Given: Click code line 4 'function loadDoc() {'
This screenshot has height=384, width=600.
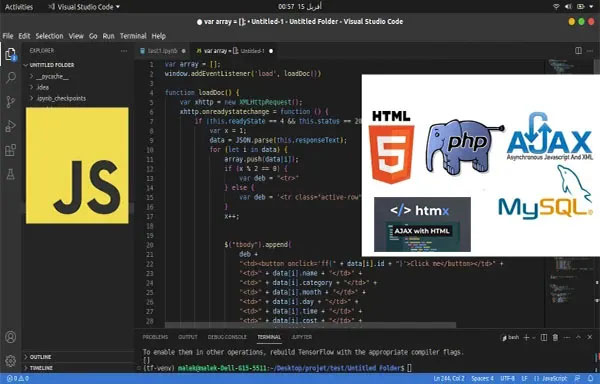Looking at the screenshot, I should 202,93.
